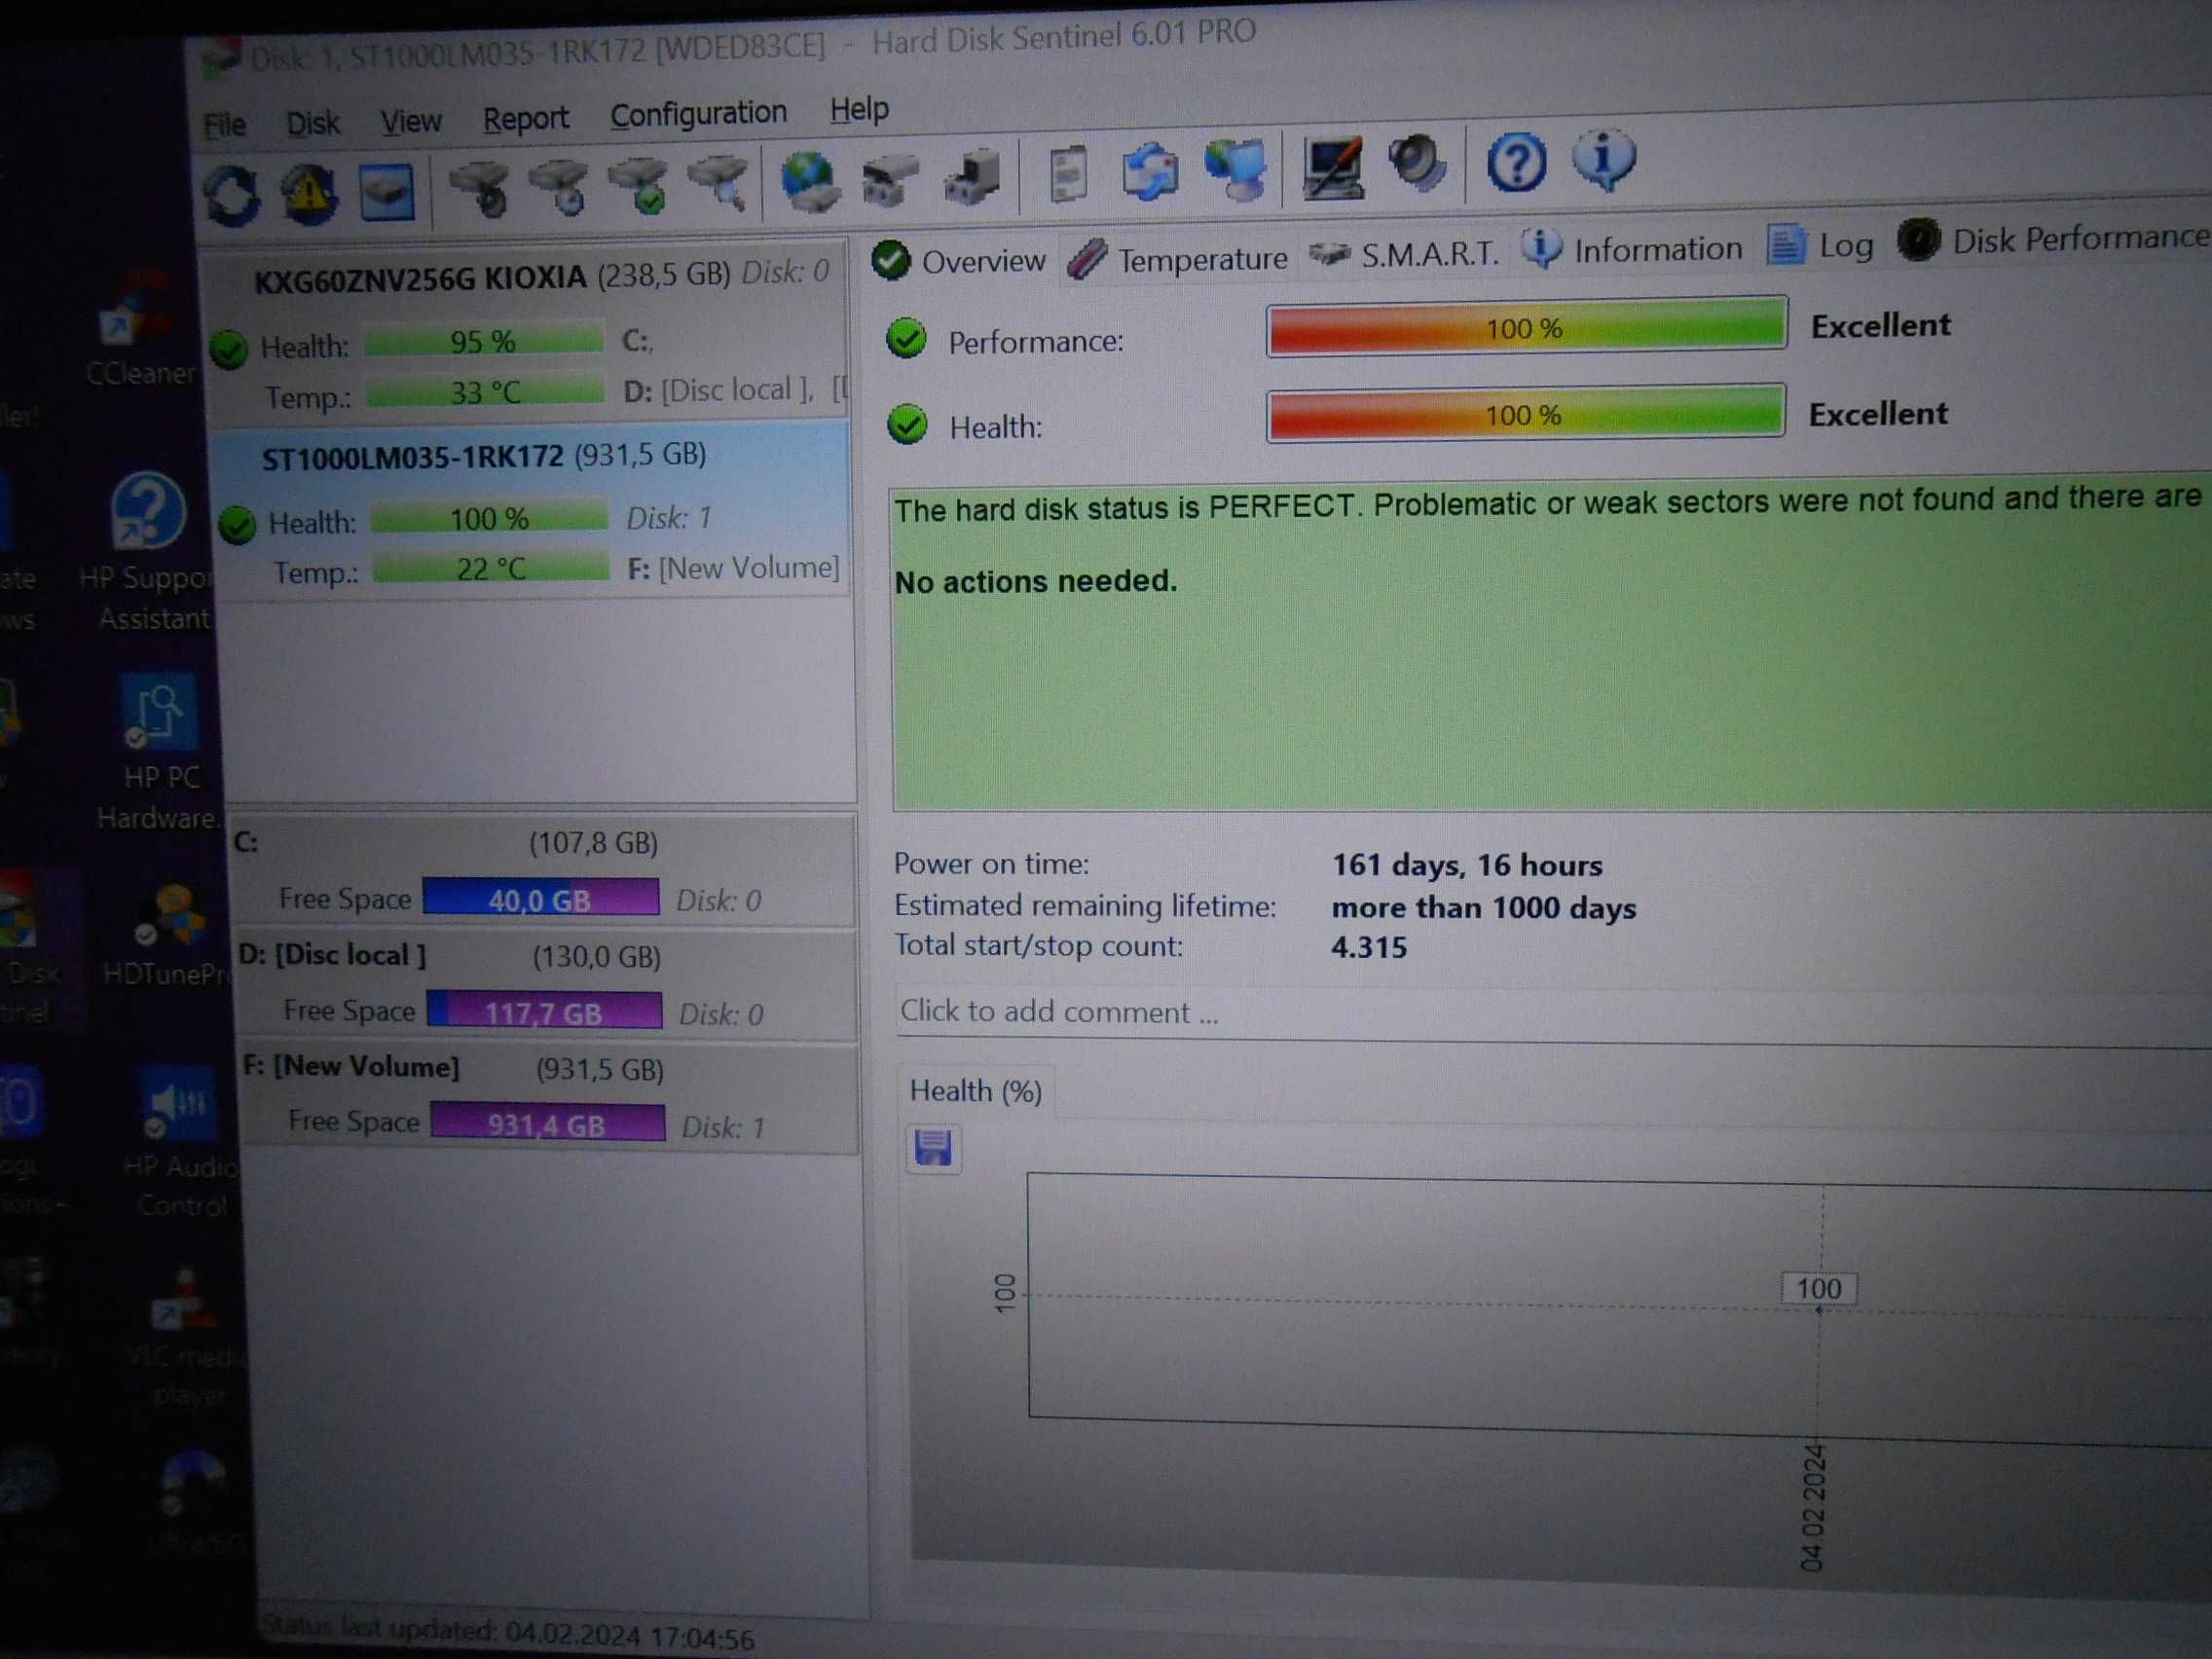Click "more than 1000 days" lifetime value

[x=1484, y=908]
